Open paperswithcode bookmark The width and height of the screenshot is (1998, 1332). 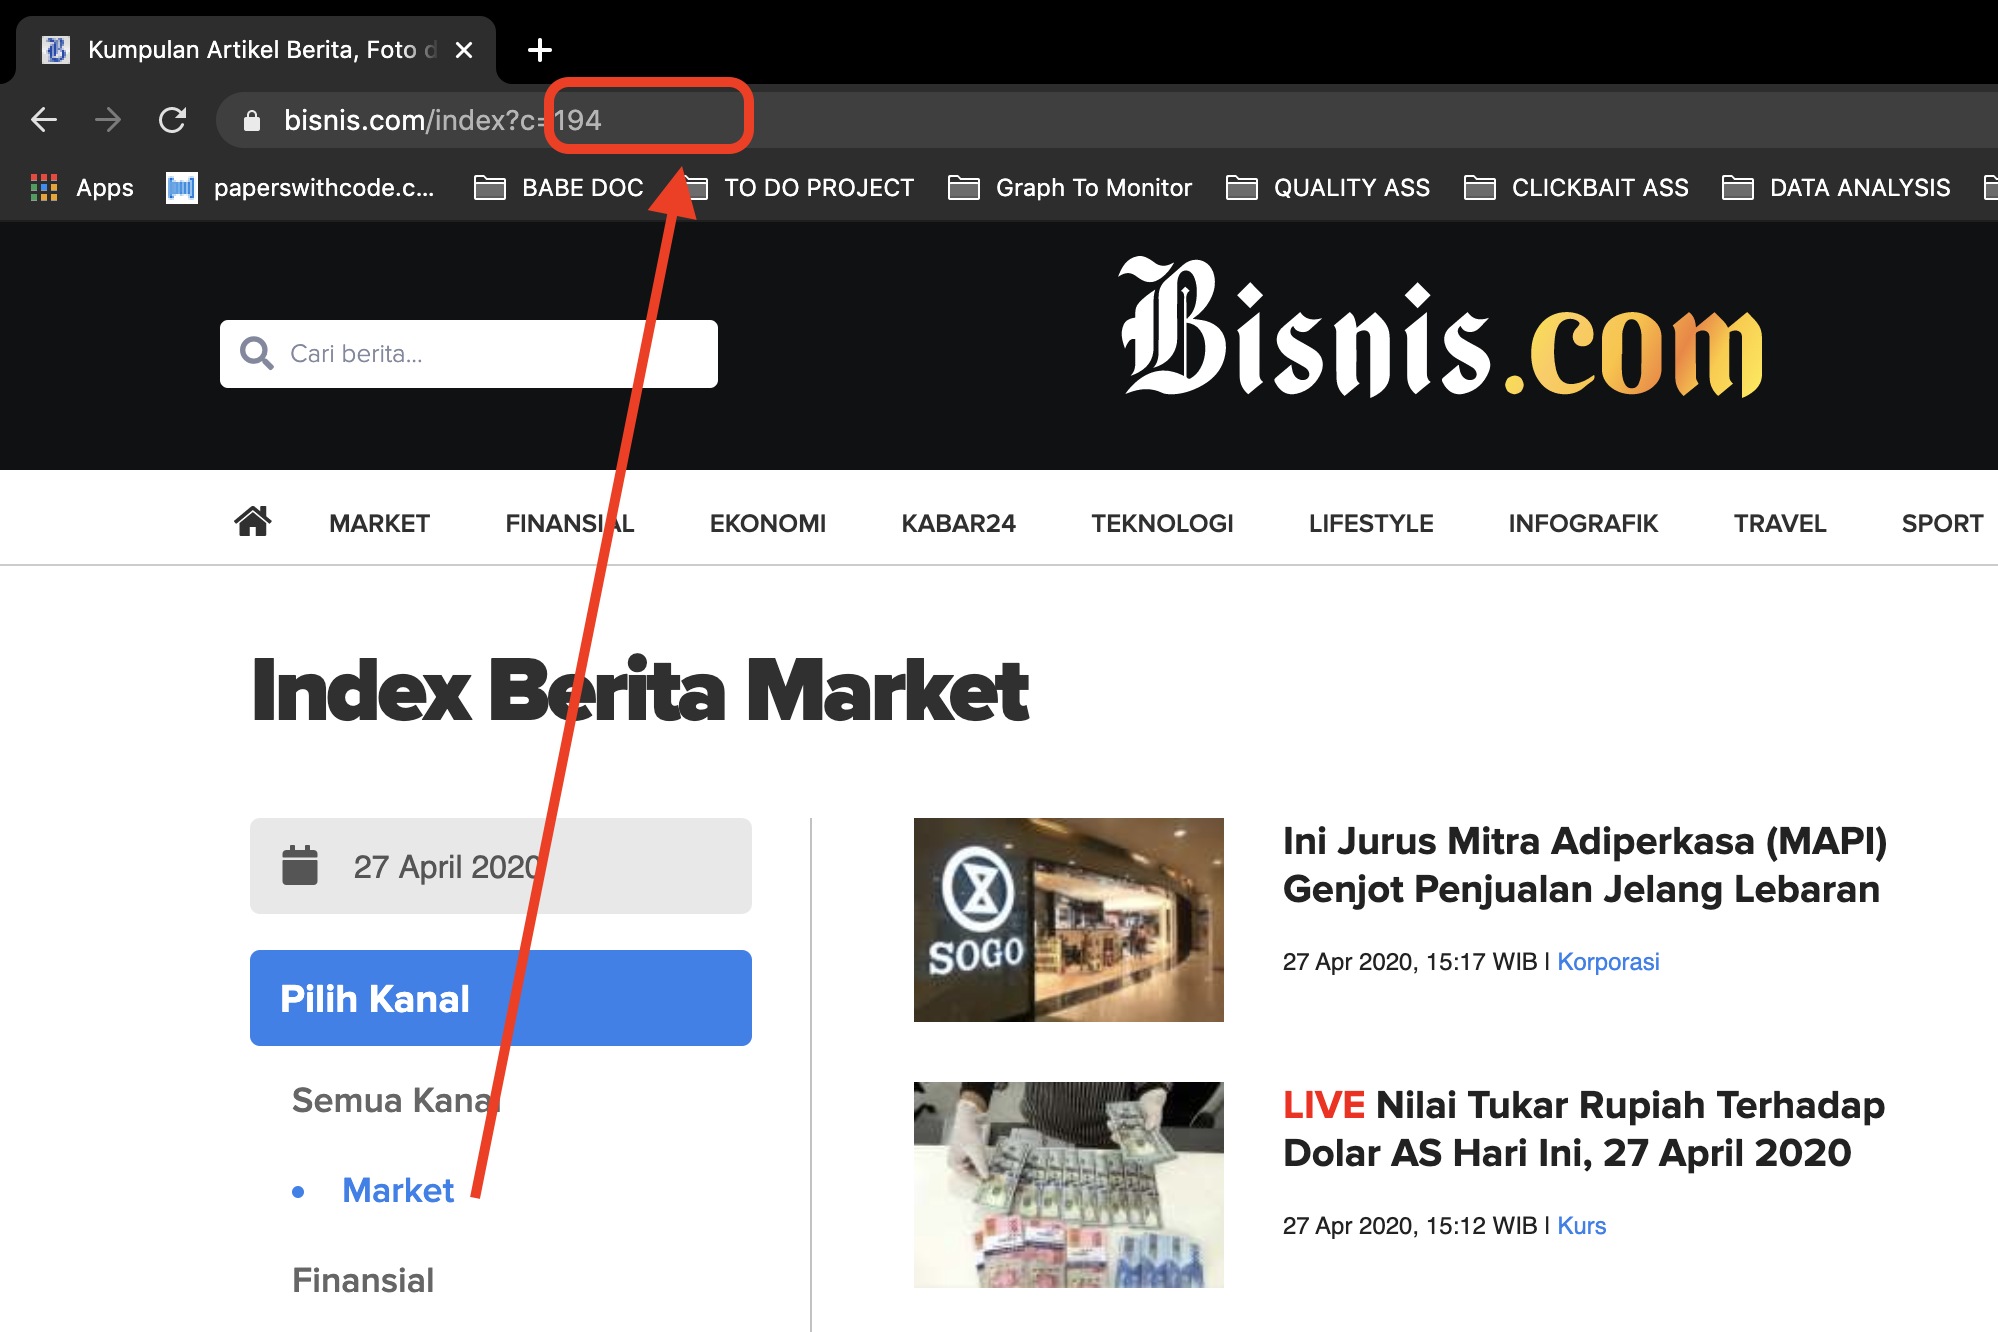300,188
